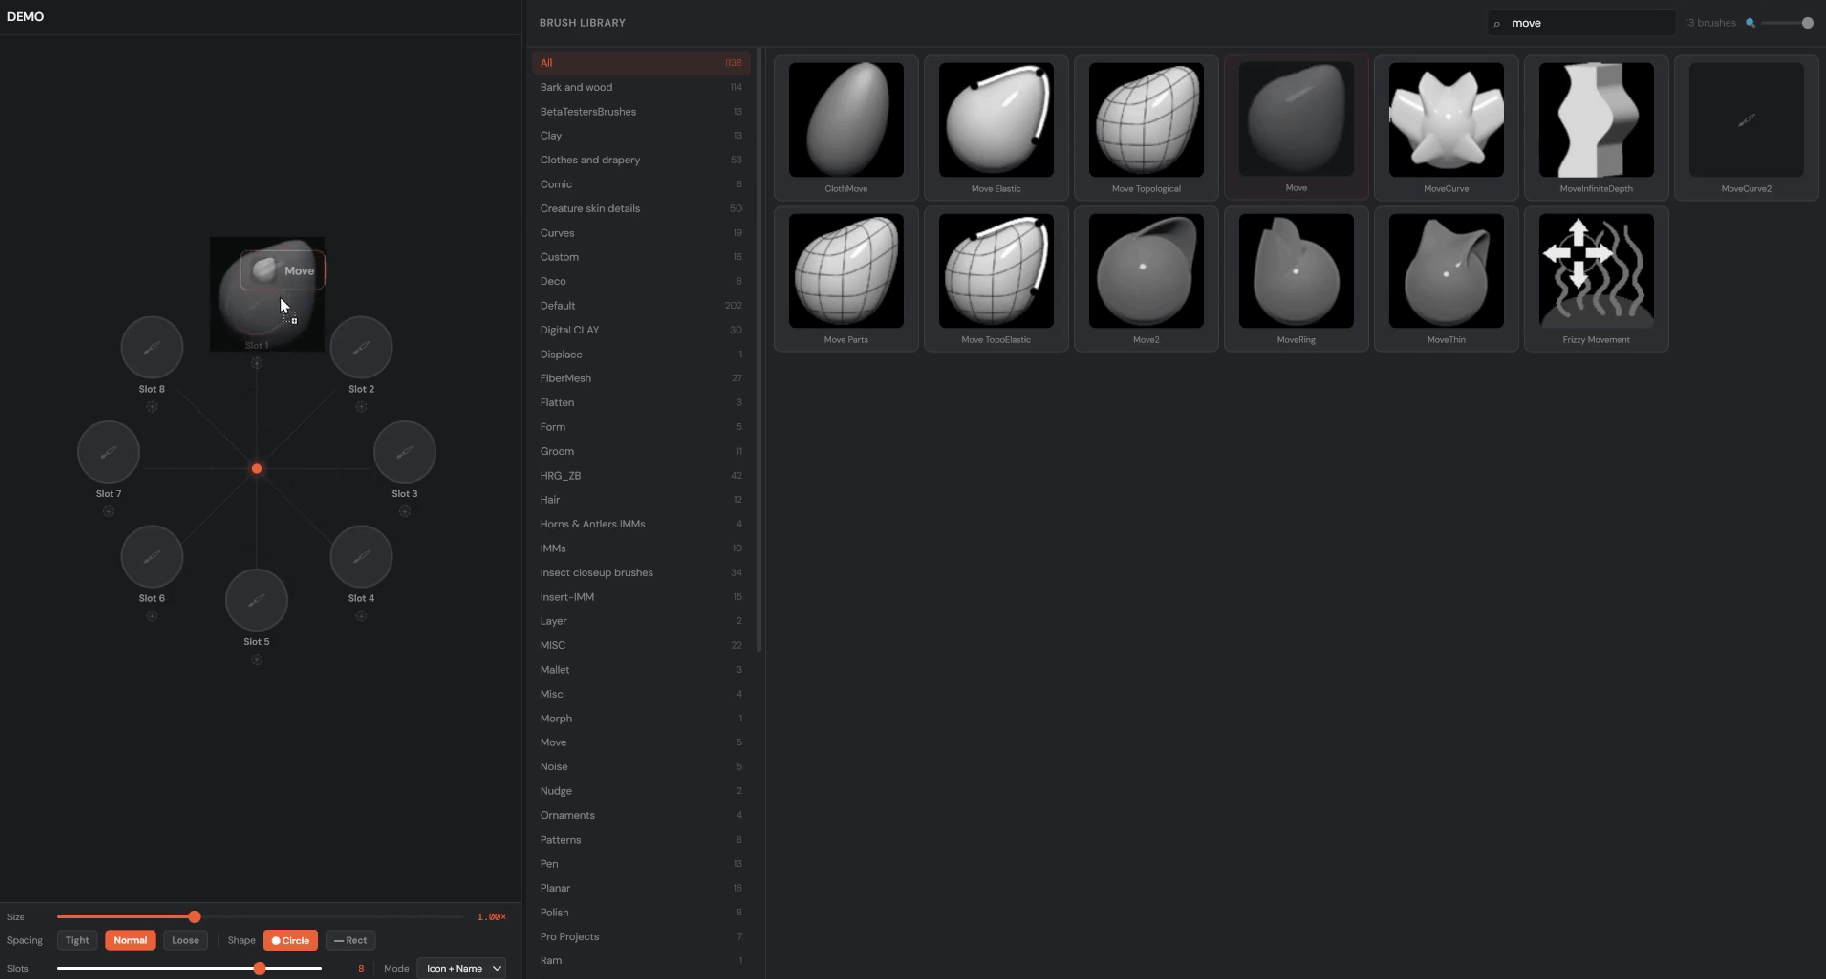Choose the Move Topological brush

tap(1146, 127)
